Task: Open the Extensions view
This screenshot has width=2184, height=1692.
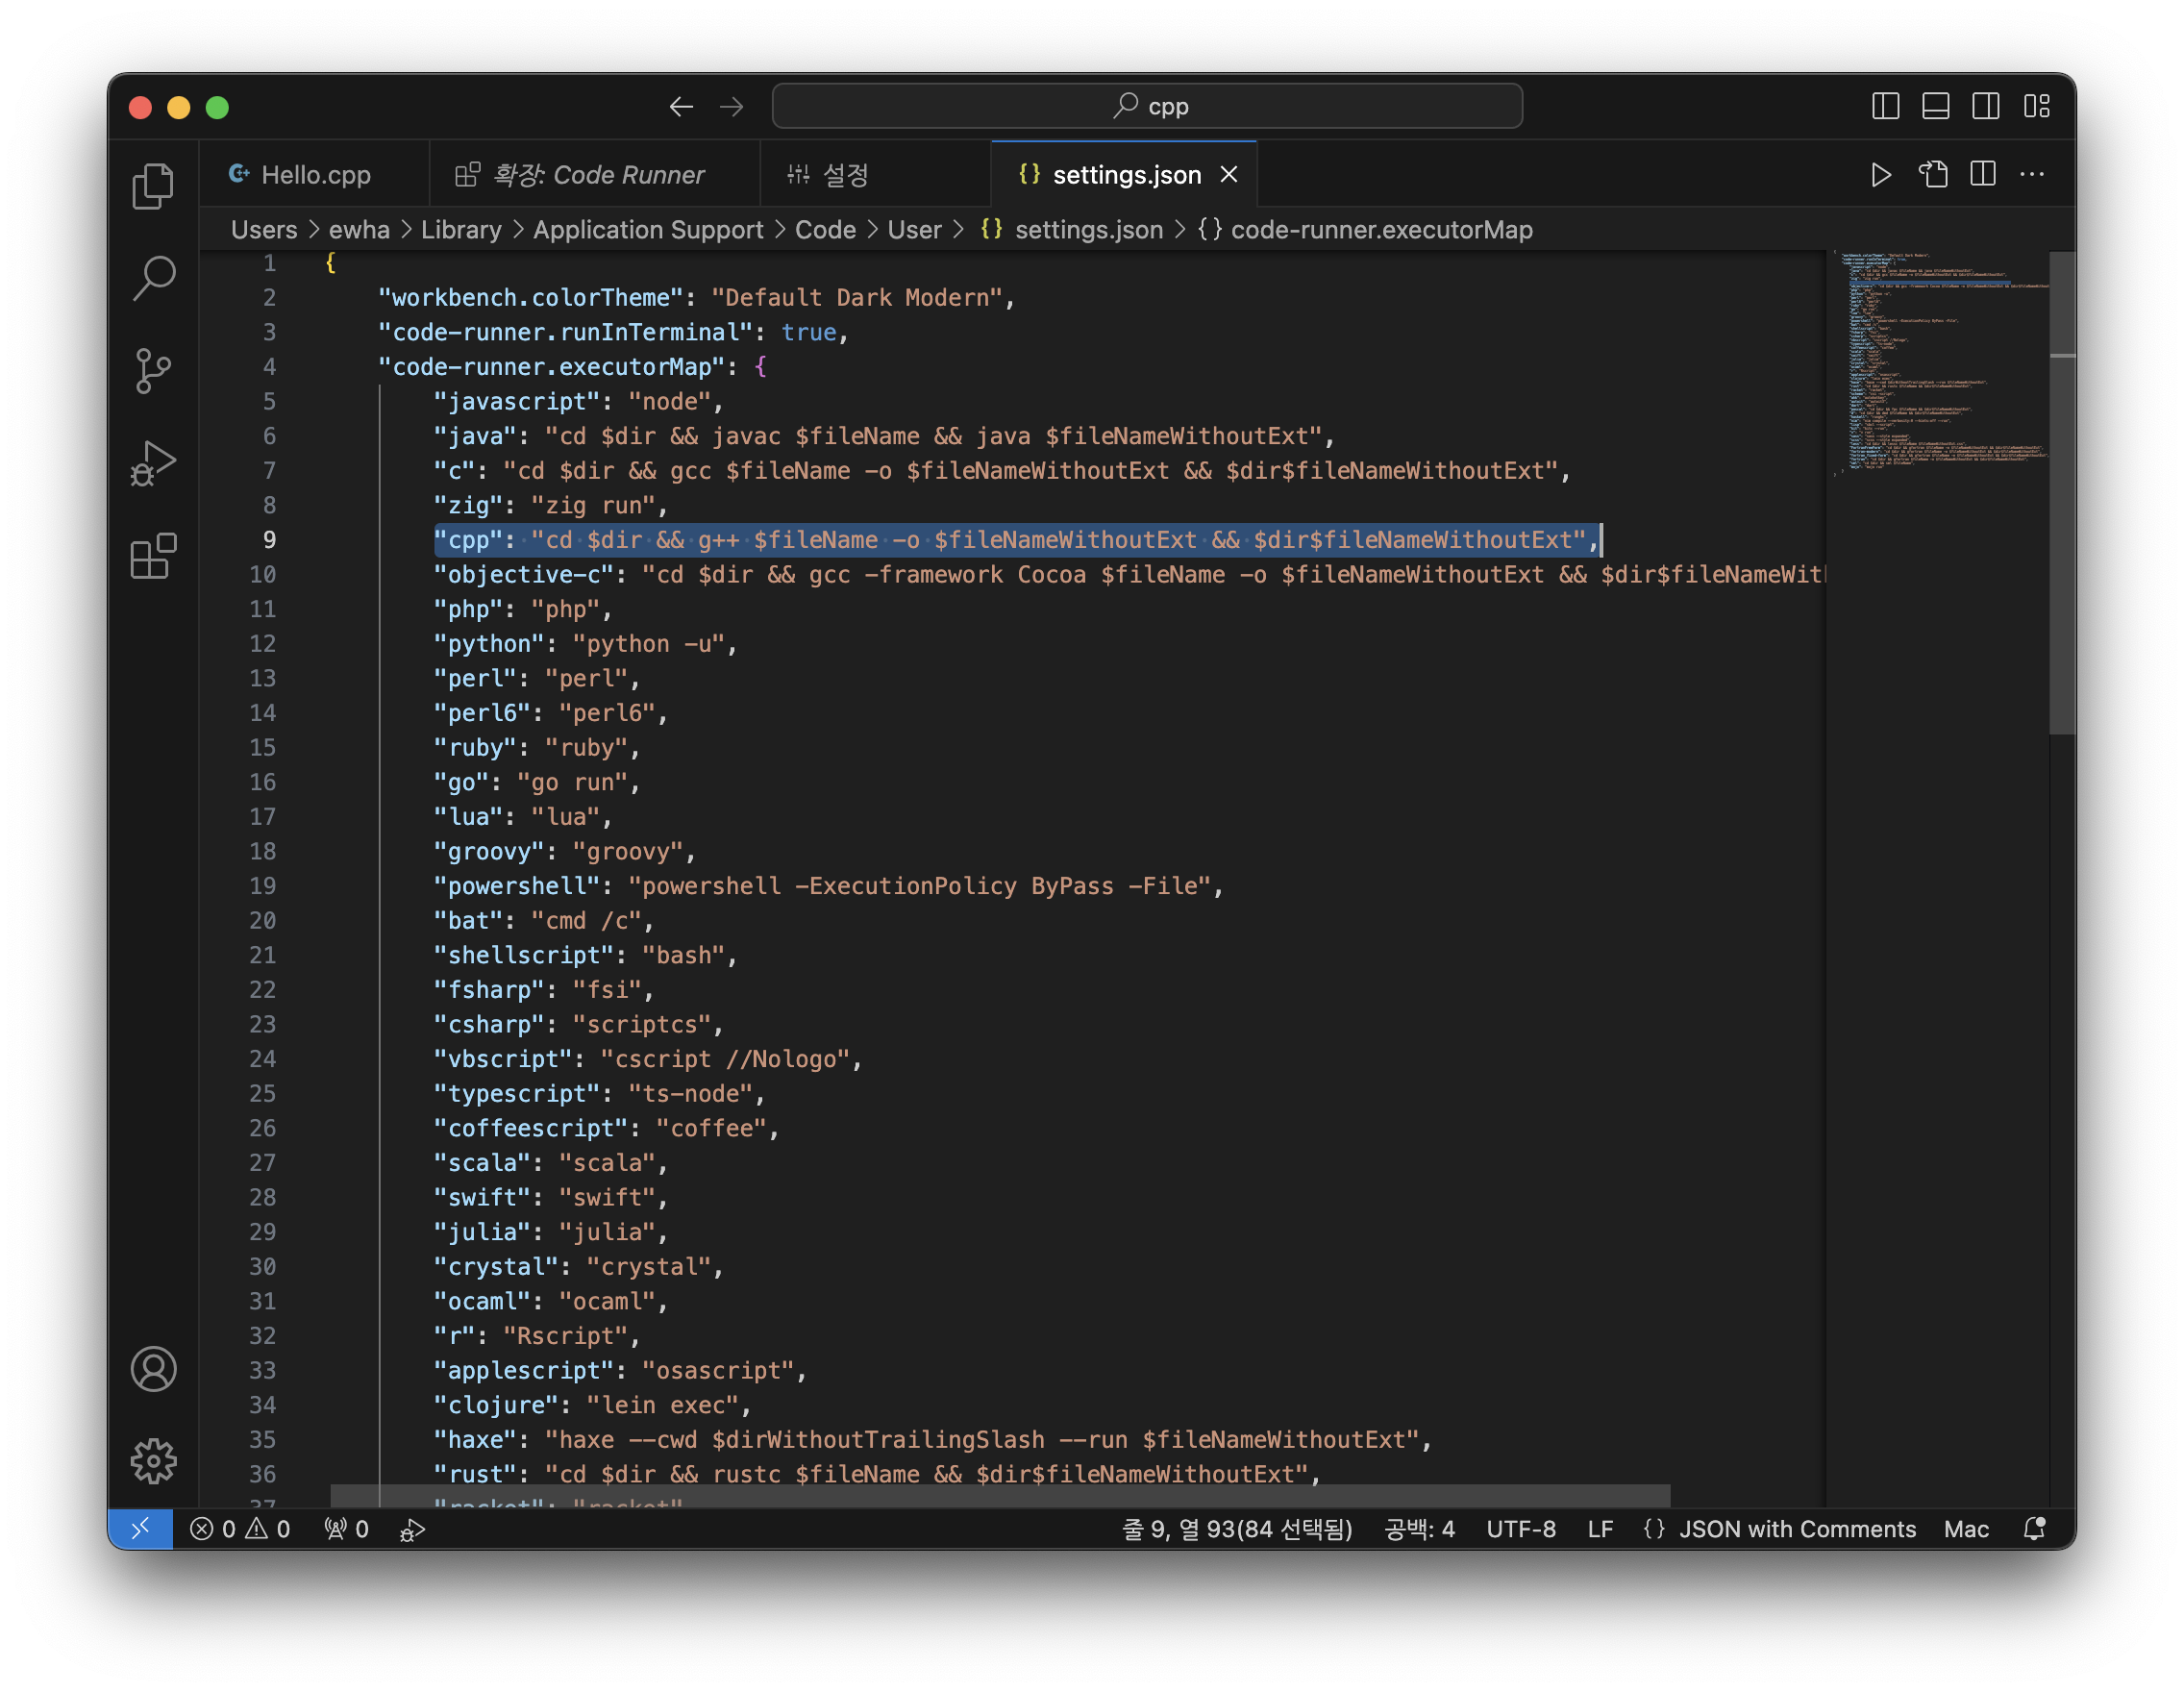Action: (153, 556)
